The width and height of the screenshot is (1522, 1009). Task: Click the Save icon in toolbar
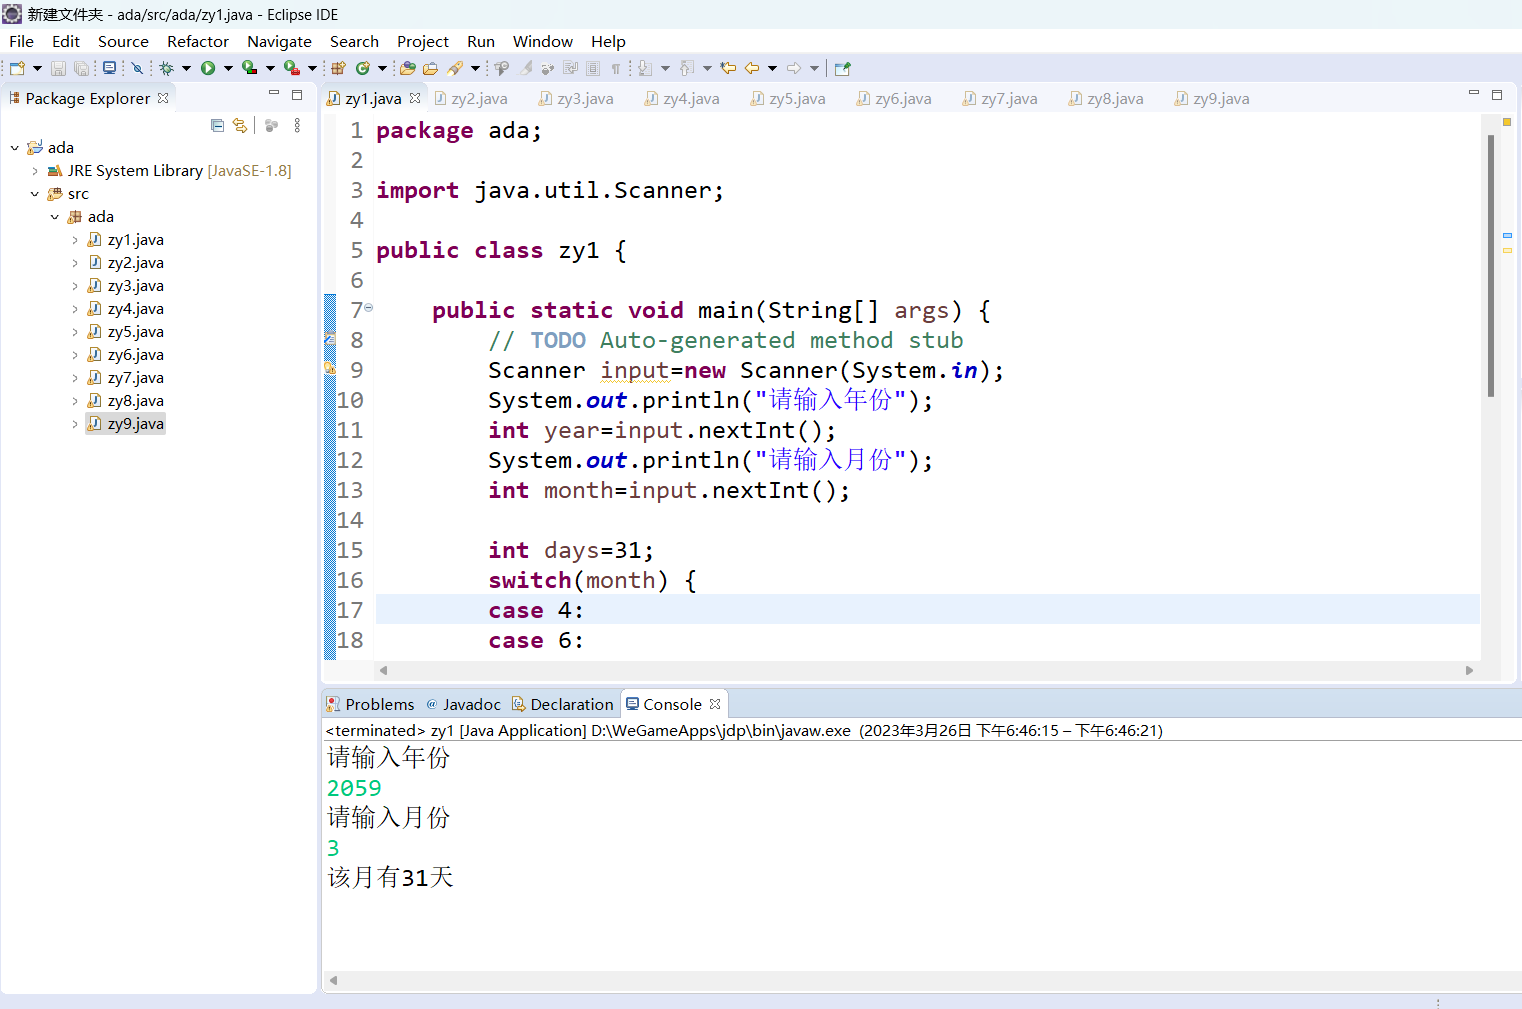click(x=58, y=68)
